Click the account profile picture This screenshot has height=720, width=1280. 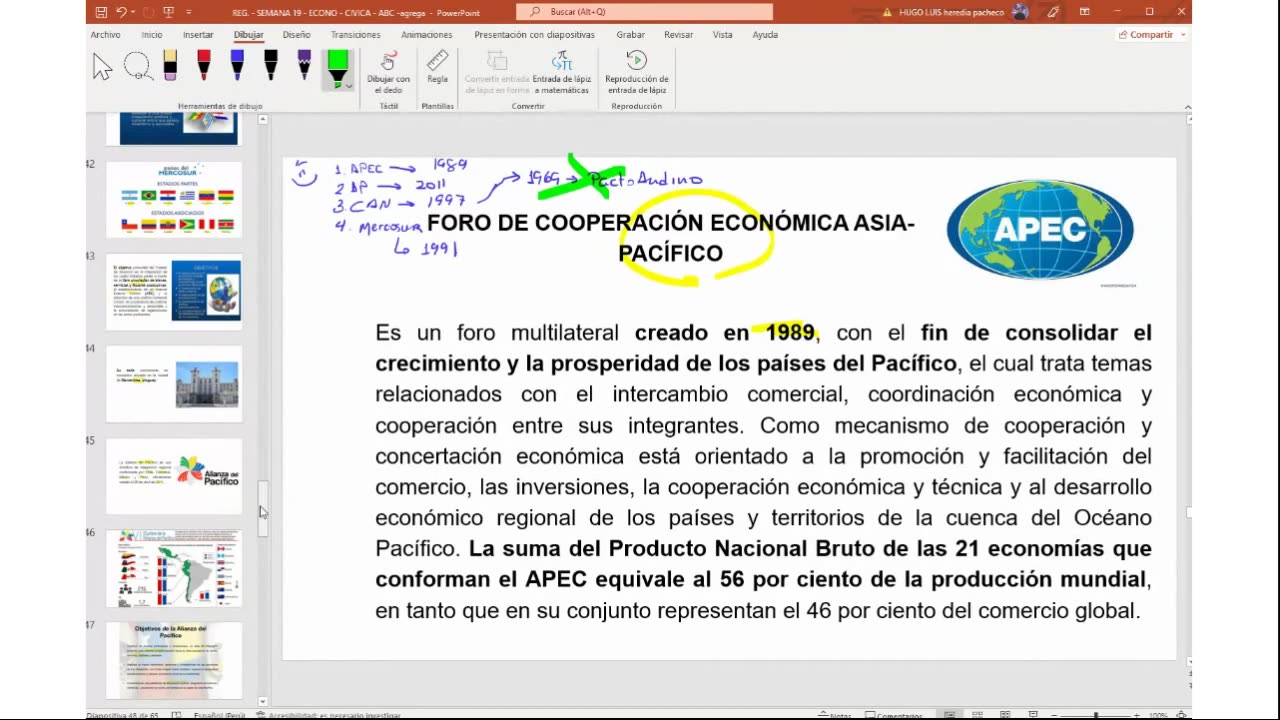pos(1020,12)
